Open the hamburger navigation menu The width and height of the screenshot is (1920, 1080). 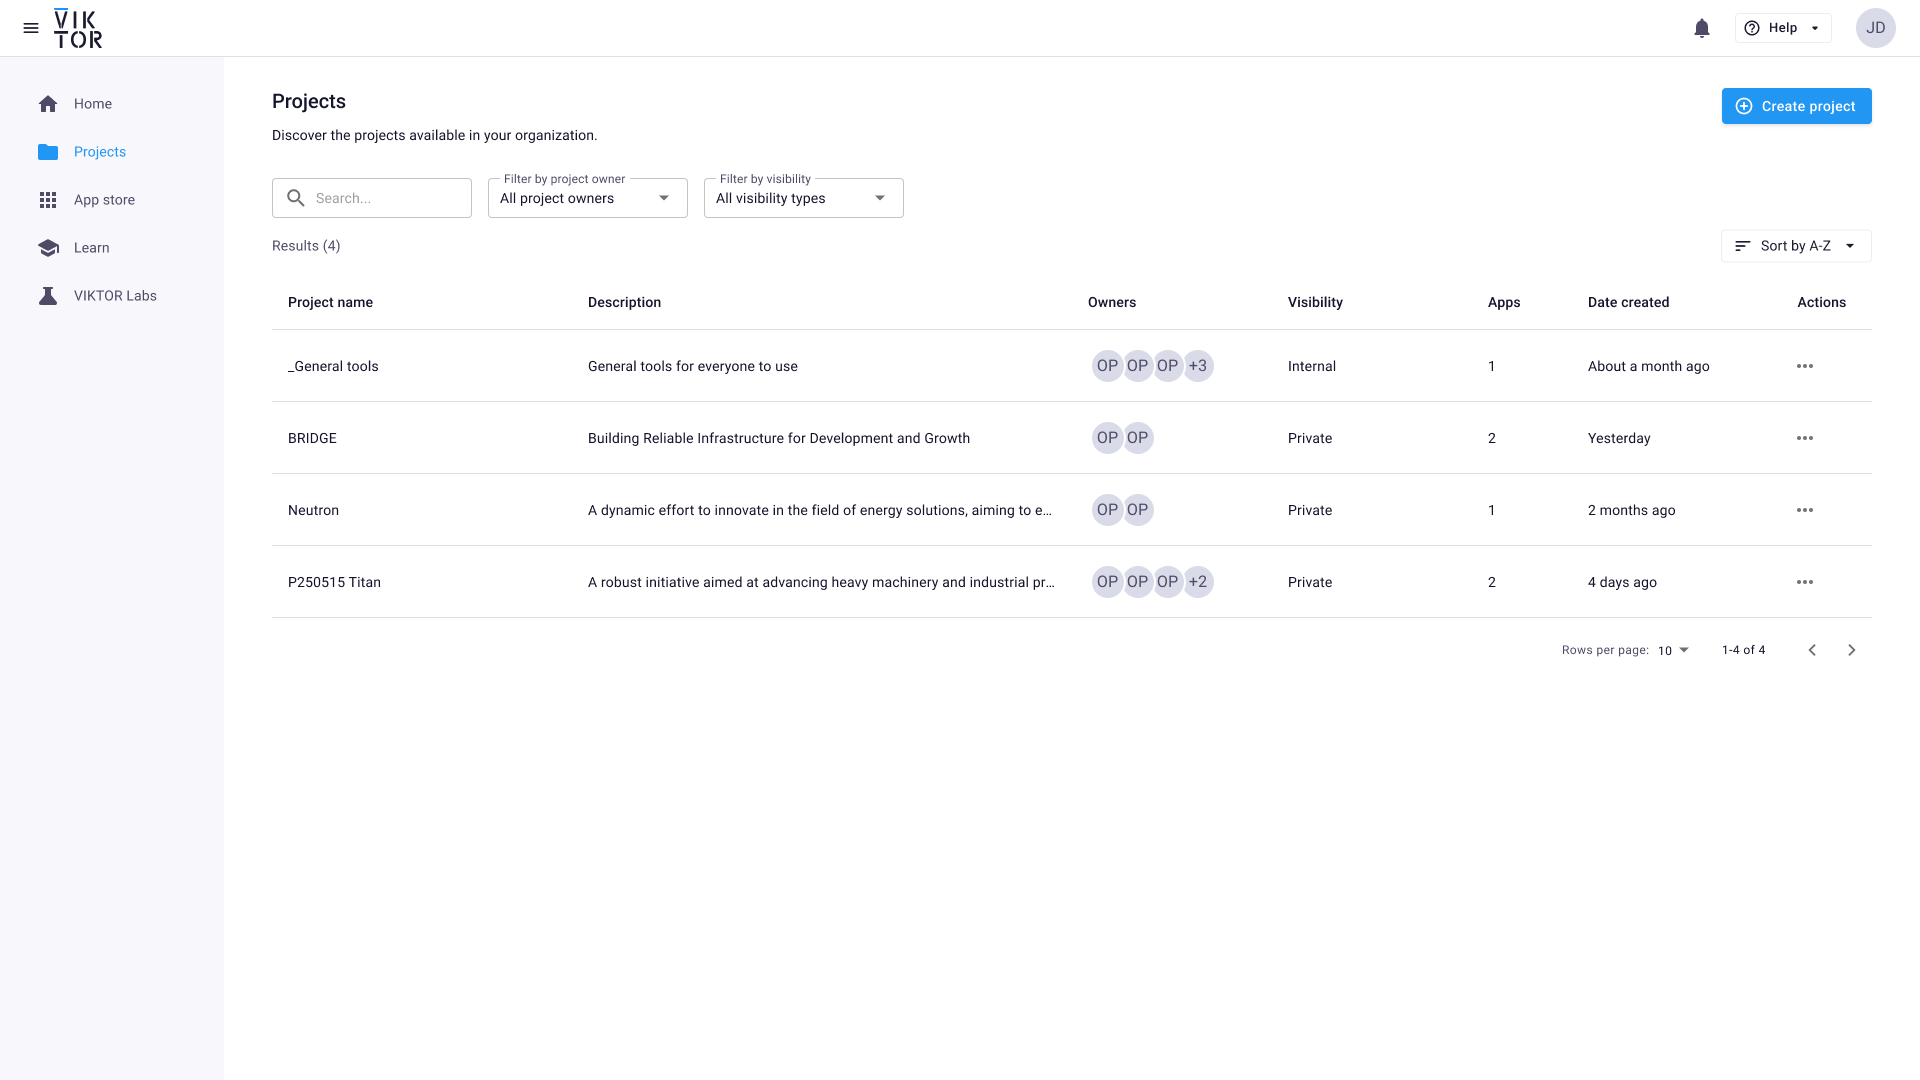coord(31,28)
